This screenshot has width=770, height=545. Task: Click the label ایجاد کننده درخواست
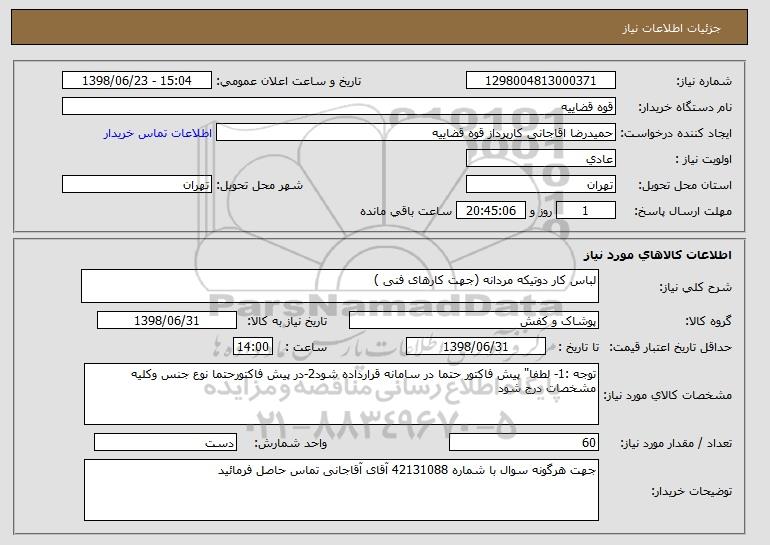(676, 133)
